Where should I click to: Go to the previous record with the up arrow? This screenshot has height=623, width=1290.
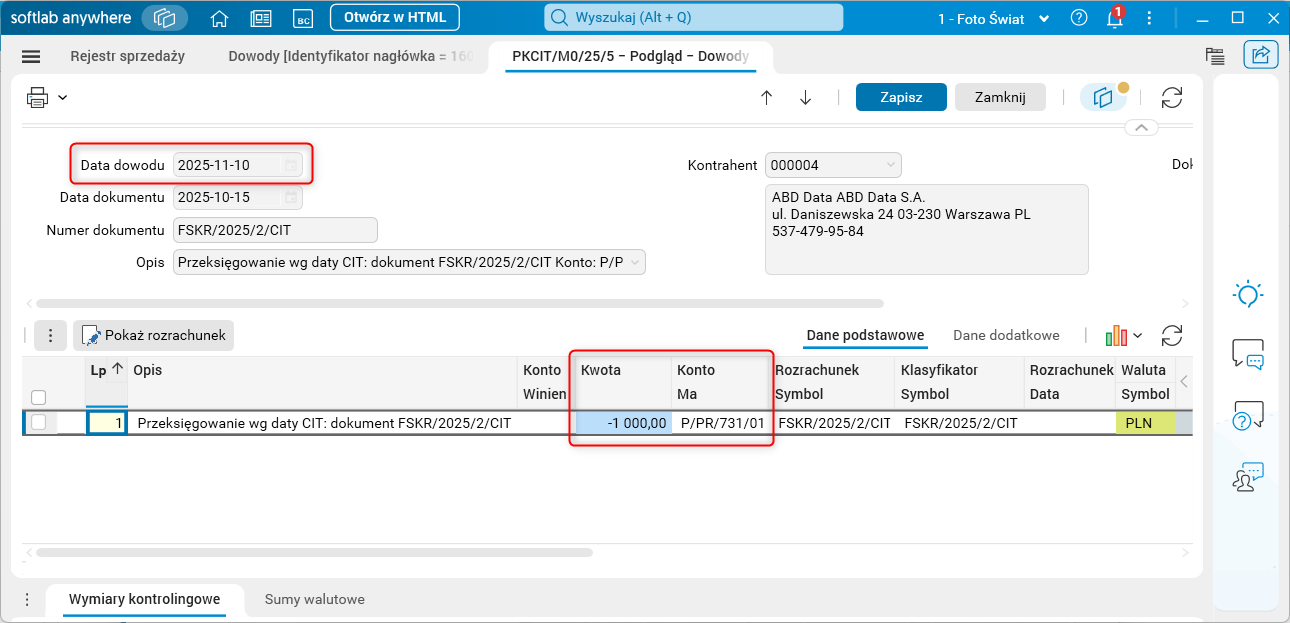767,97
